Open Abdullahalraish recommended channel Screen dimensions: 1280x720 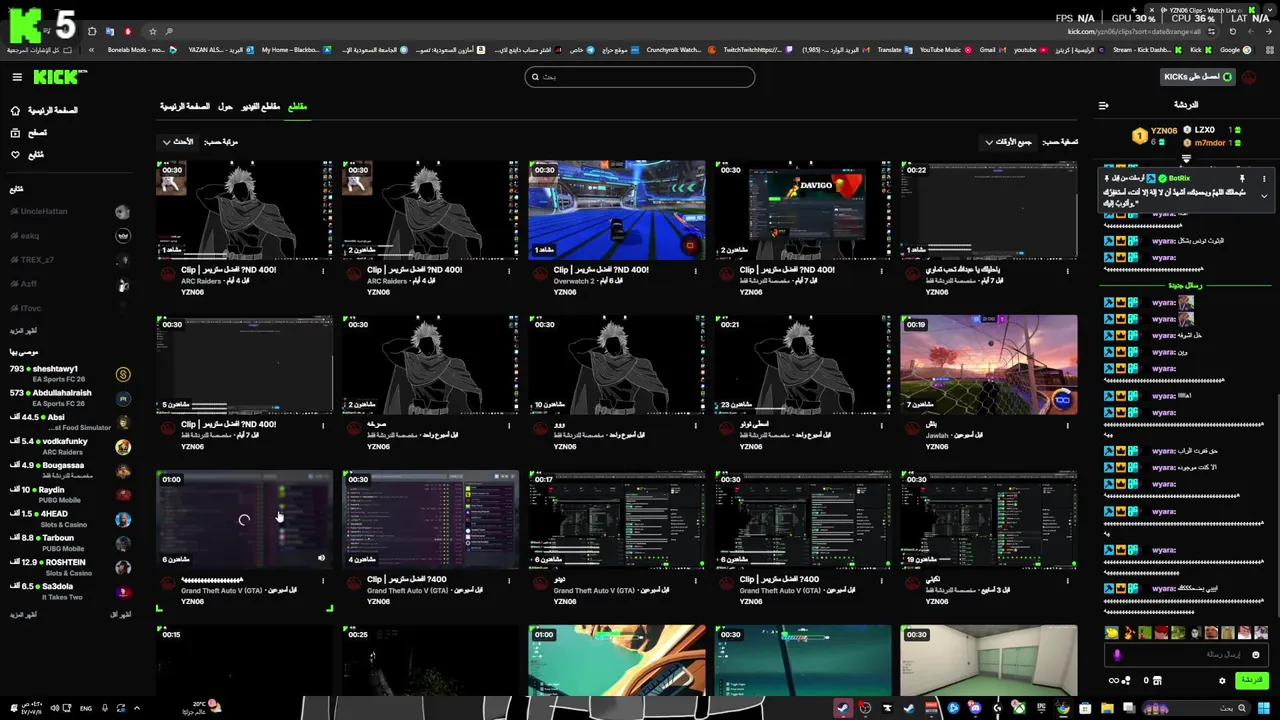point(70,397)
